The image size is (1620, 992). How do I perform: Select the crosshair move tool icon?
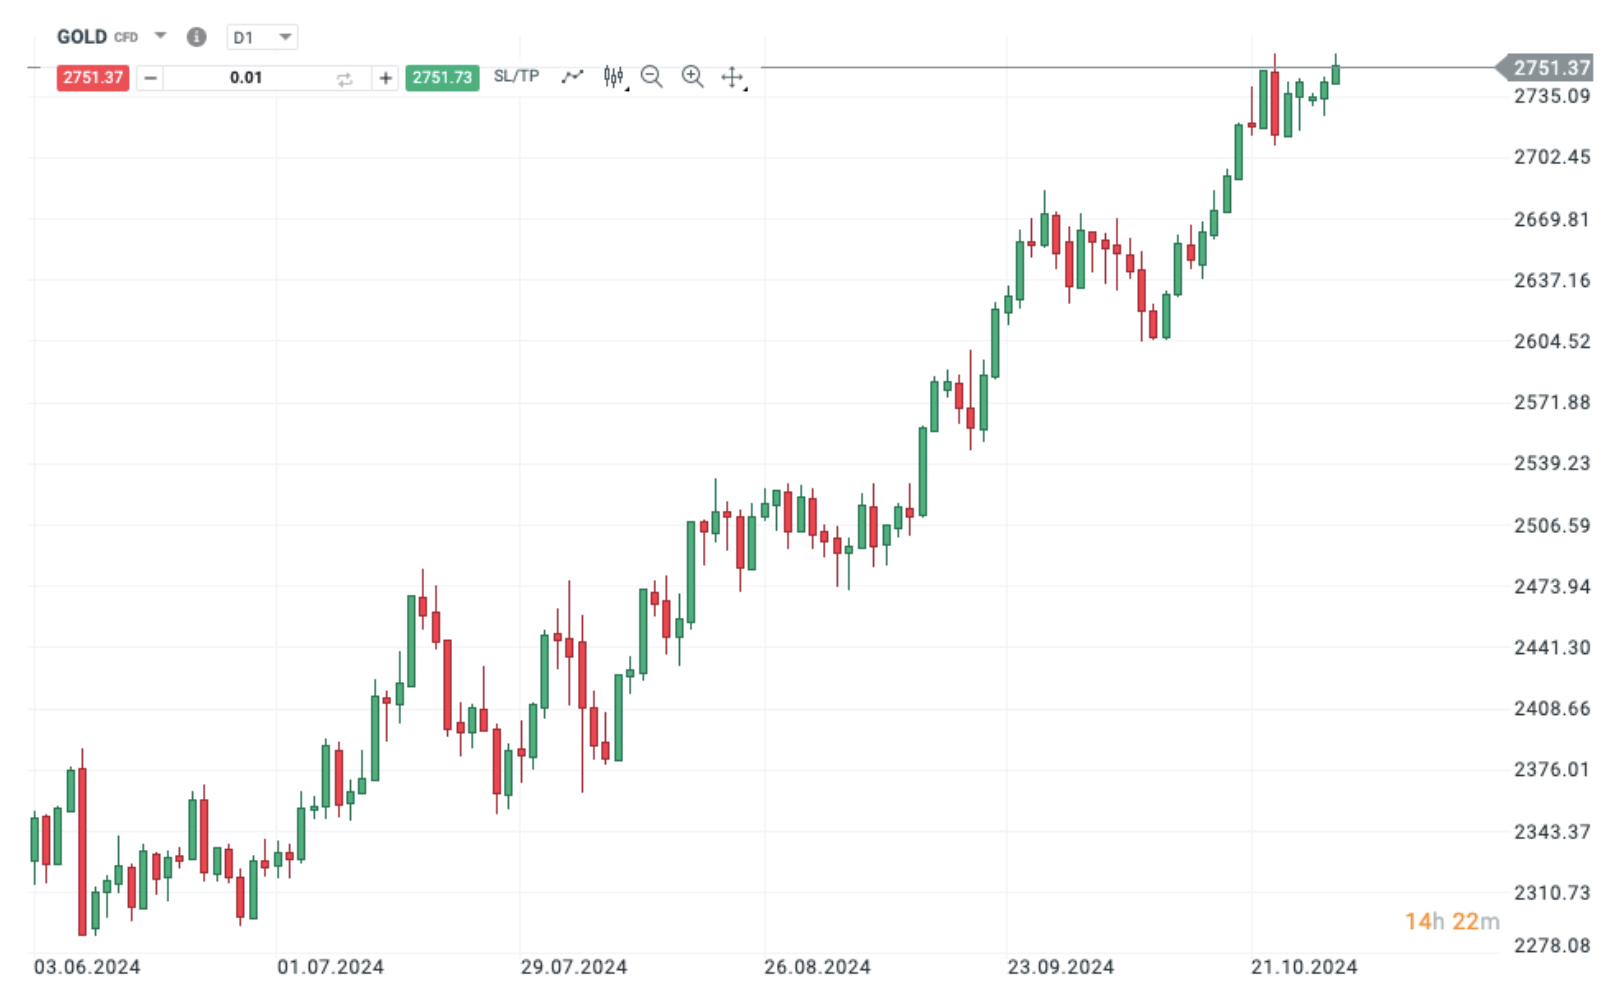coord(733,76)
